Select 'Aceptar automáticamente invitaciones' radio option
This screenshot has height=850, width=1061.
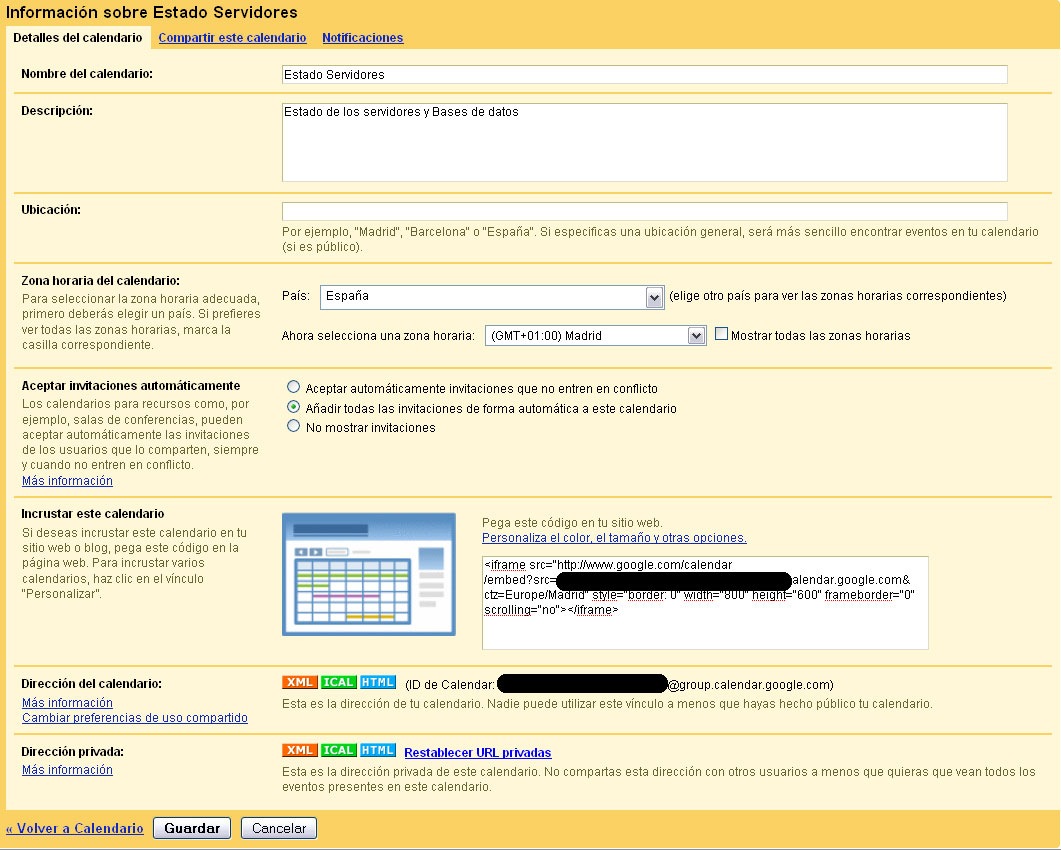(293, 387)
